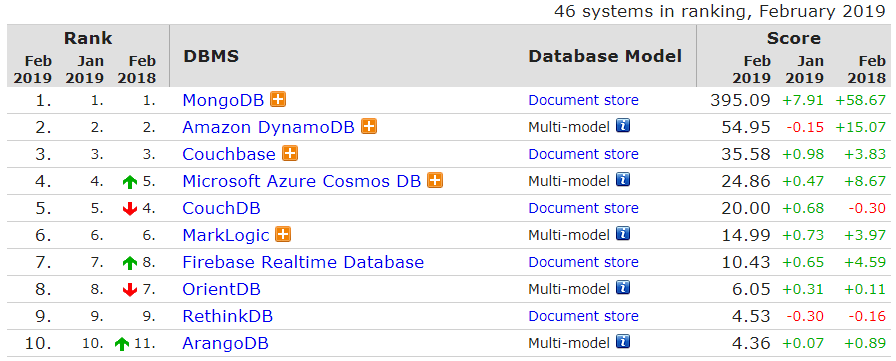The height and width of the screenshot is (361, 896).
Task: Open the OrientDB link
Action: [222, 289]
